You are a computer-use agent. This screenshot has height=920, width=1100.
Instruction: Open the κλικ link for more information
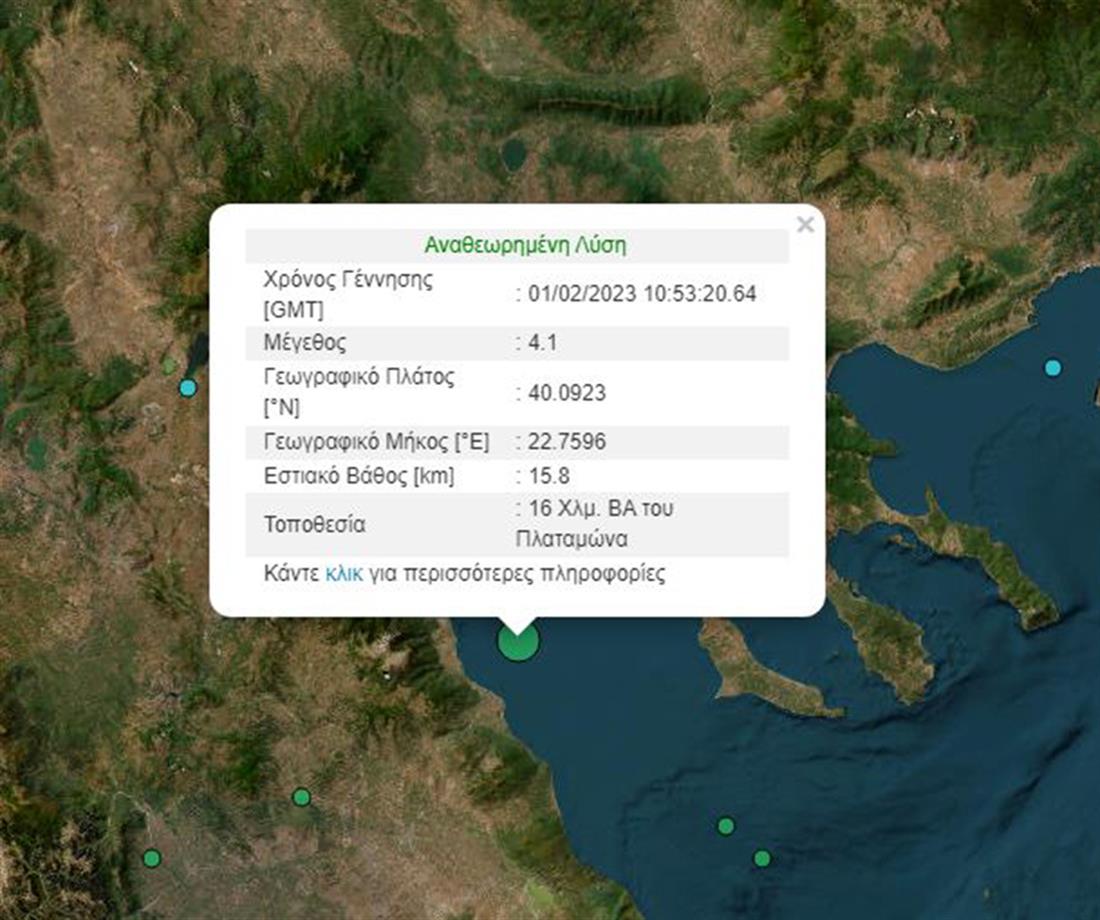344,575
